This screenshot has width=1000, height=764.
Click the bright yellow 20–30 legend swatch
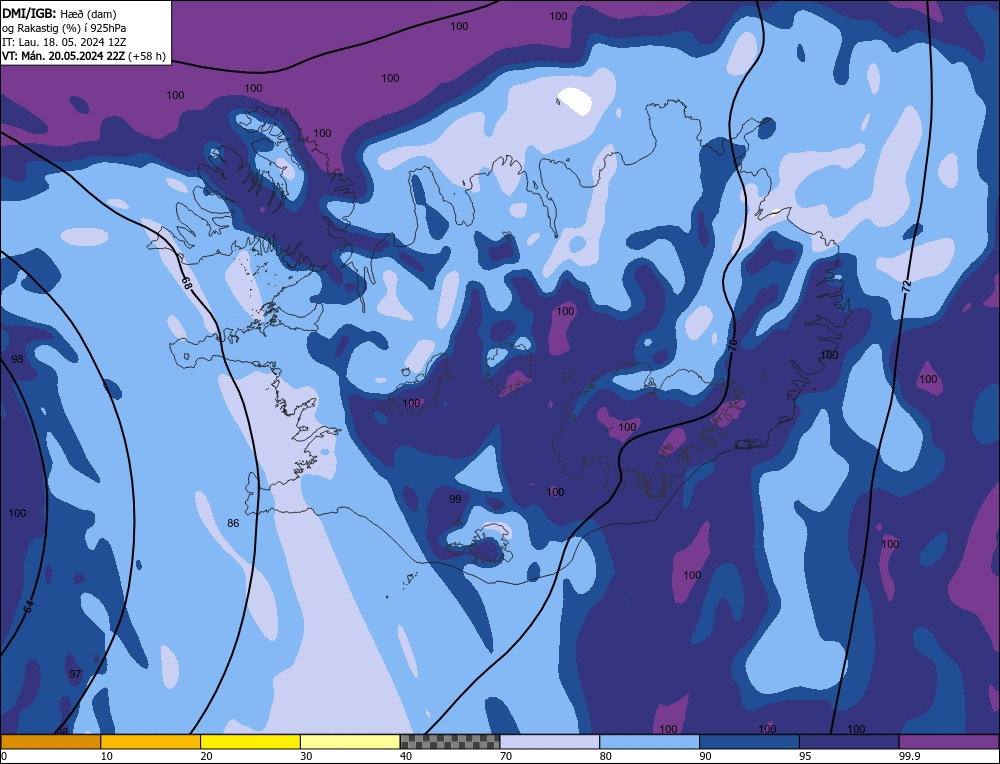251,742
